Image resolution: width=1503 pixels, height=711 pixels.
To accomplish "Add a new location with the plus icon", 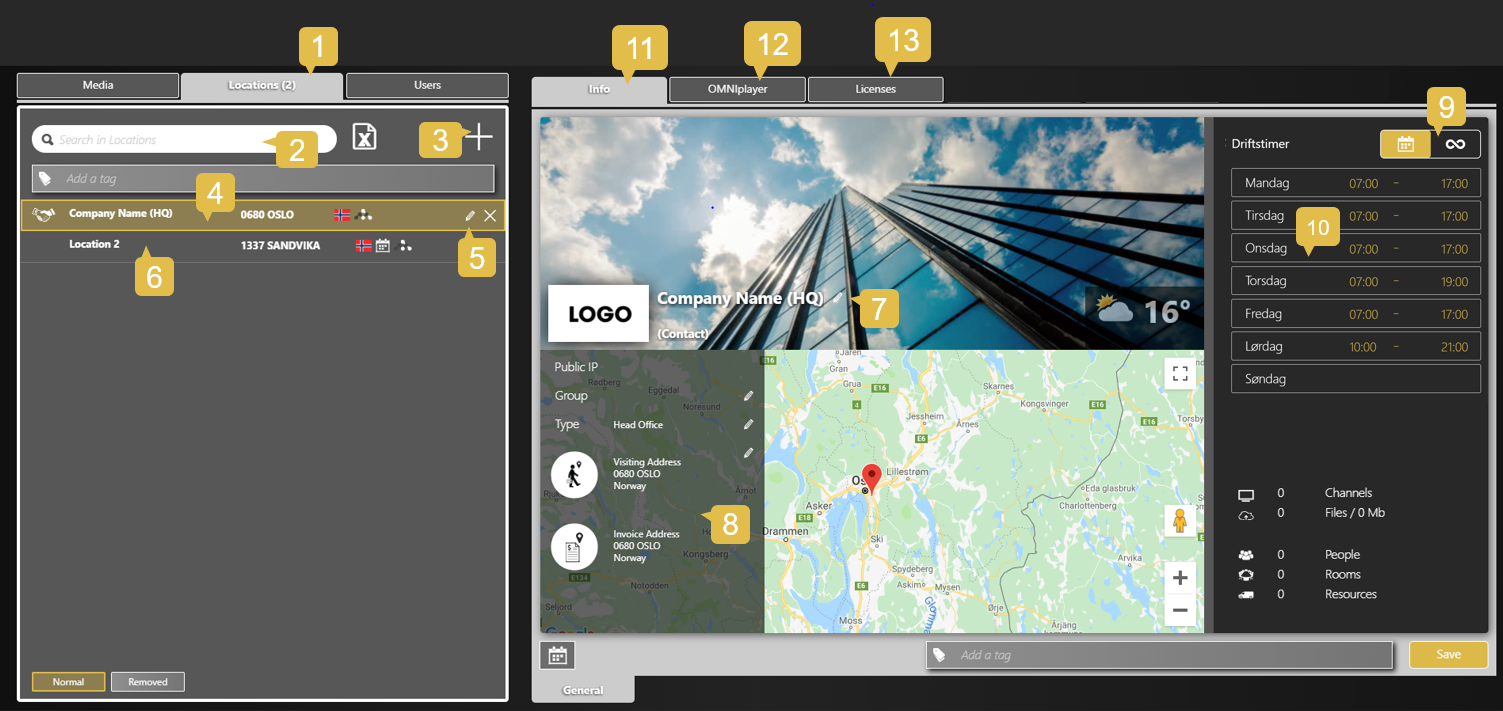I will tap(480, 137).
